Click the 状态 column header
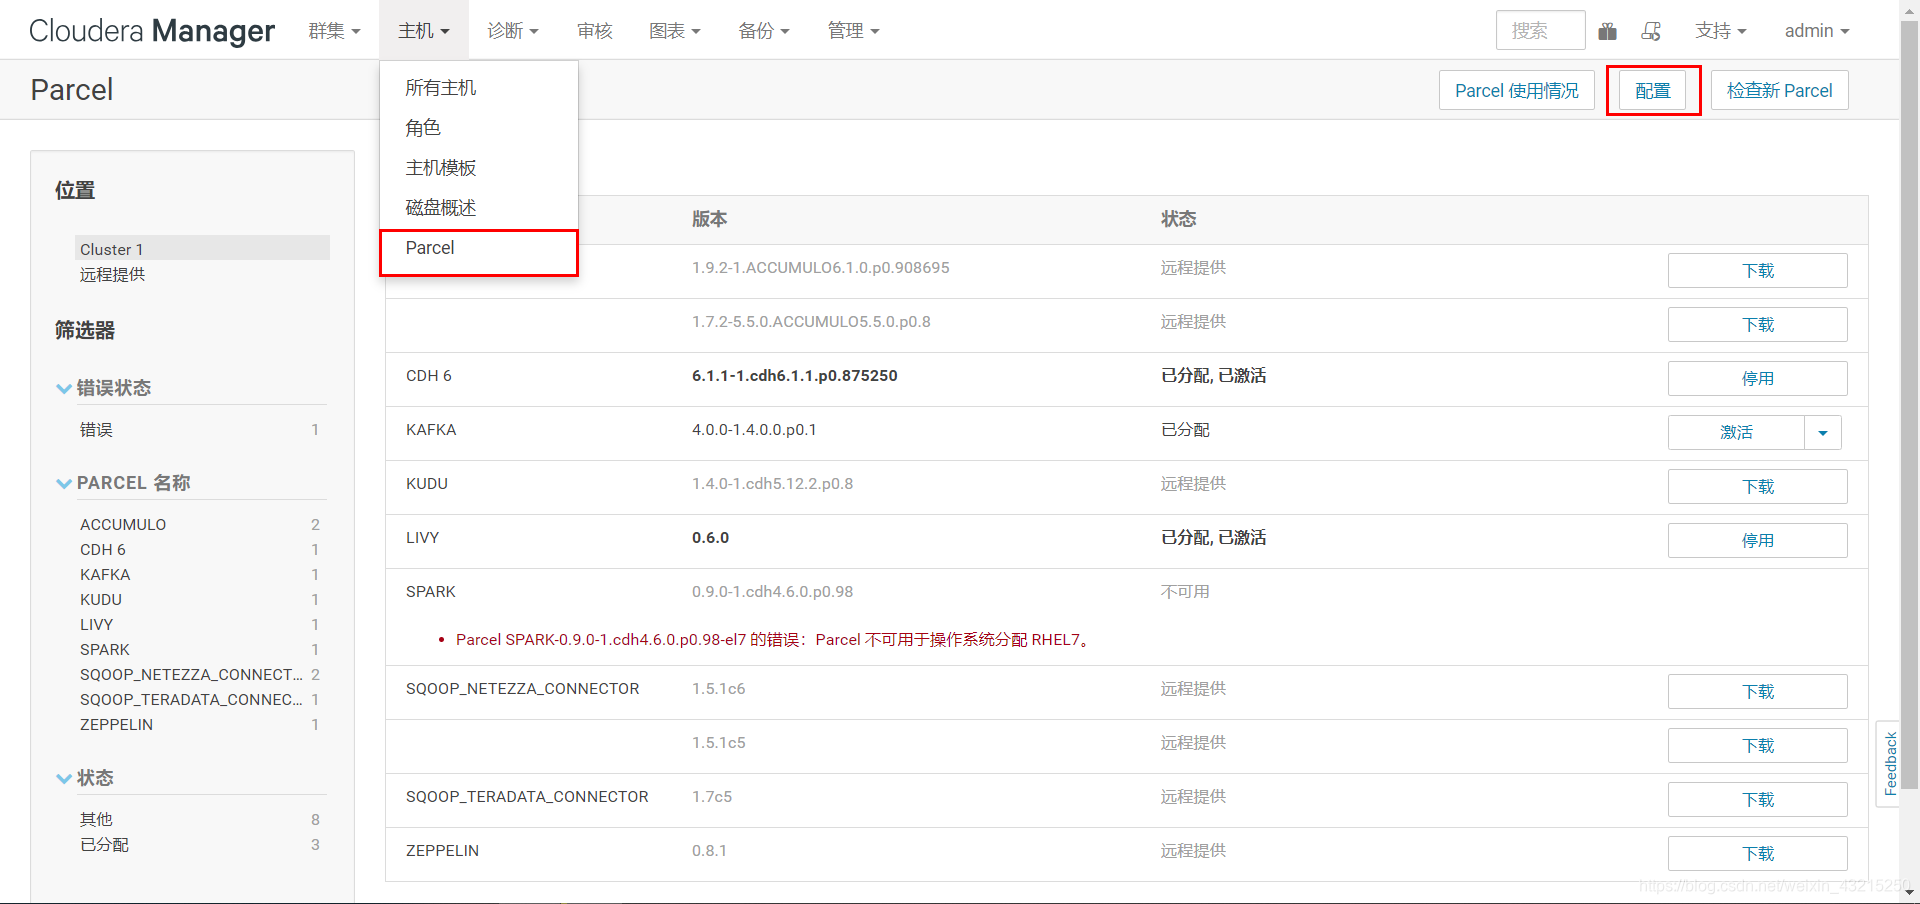 (1179, 219)
